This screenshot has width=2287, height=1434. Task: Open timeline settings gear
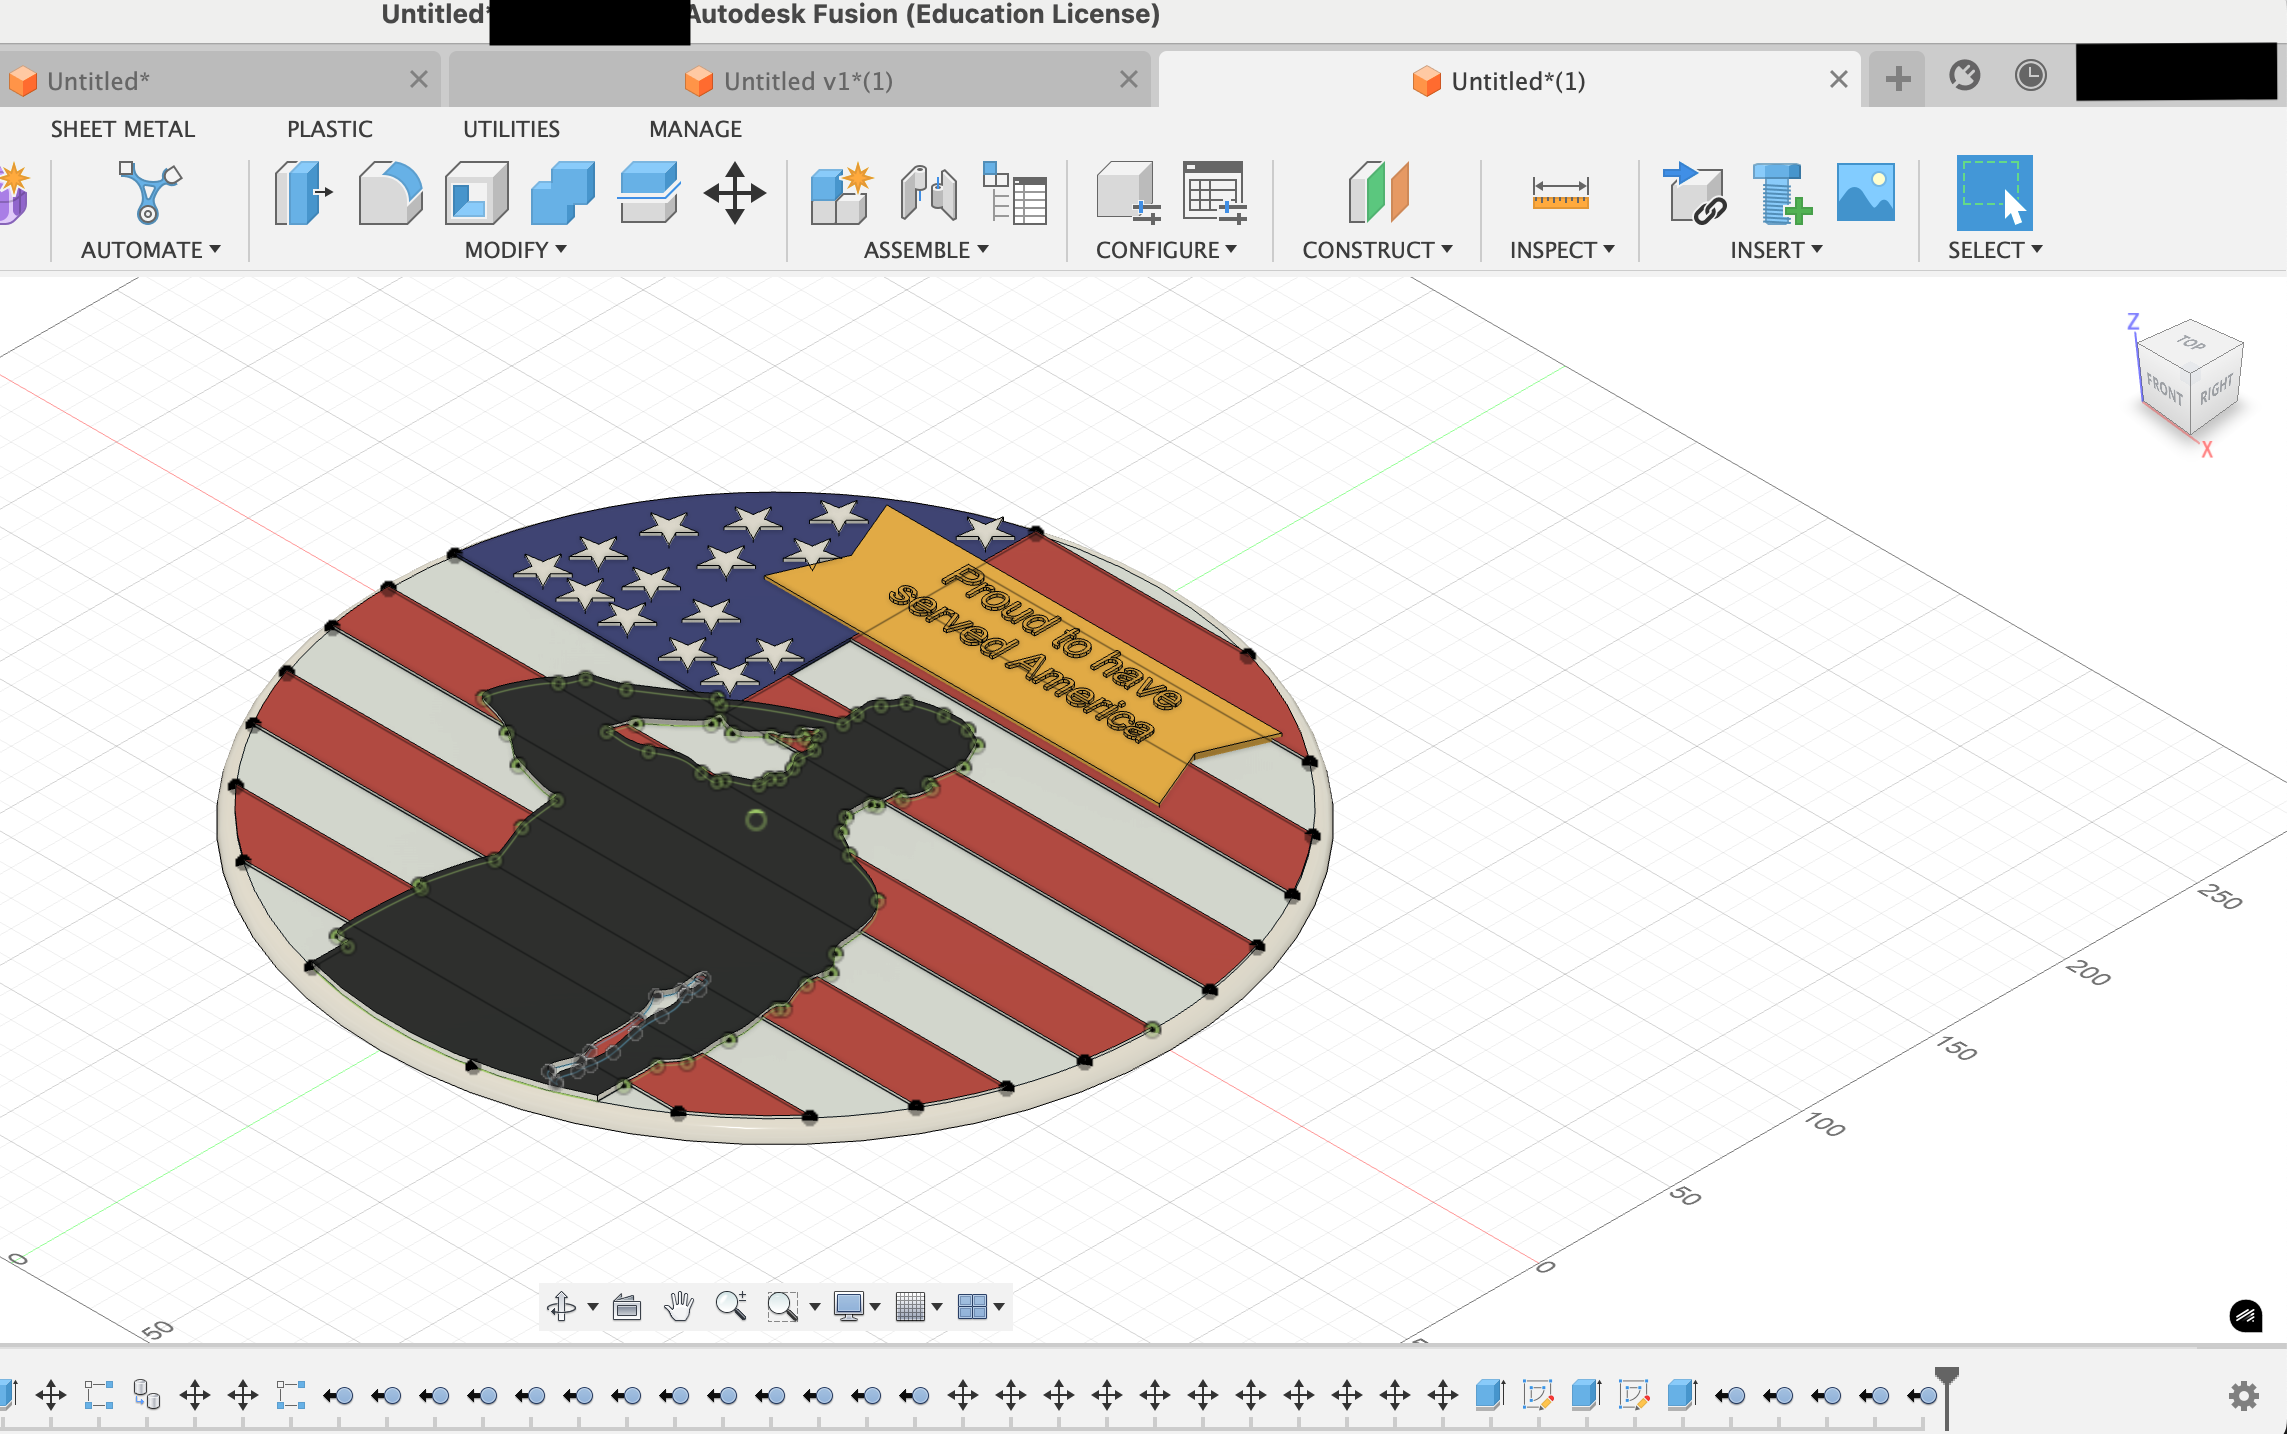tap(2244, 1395)
